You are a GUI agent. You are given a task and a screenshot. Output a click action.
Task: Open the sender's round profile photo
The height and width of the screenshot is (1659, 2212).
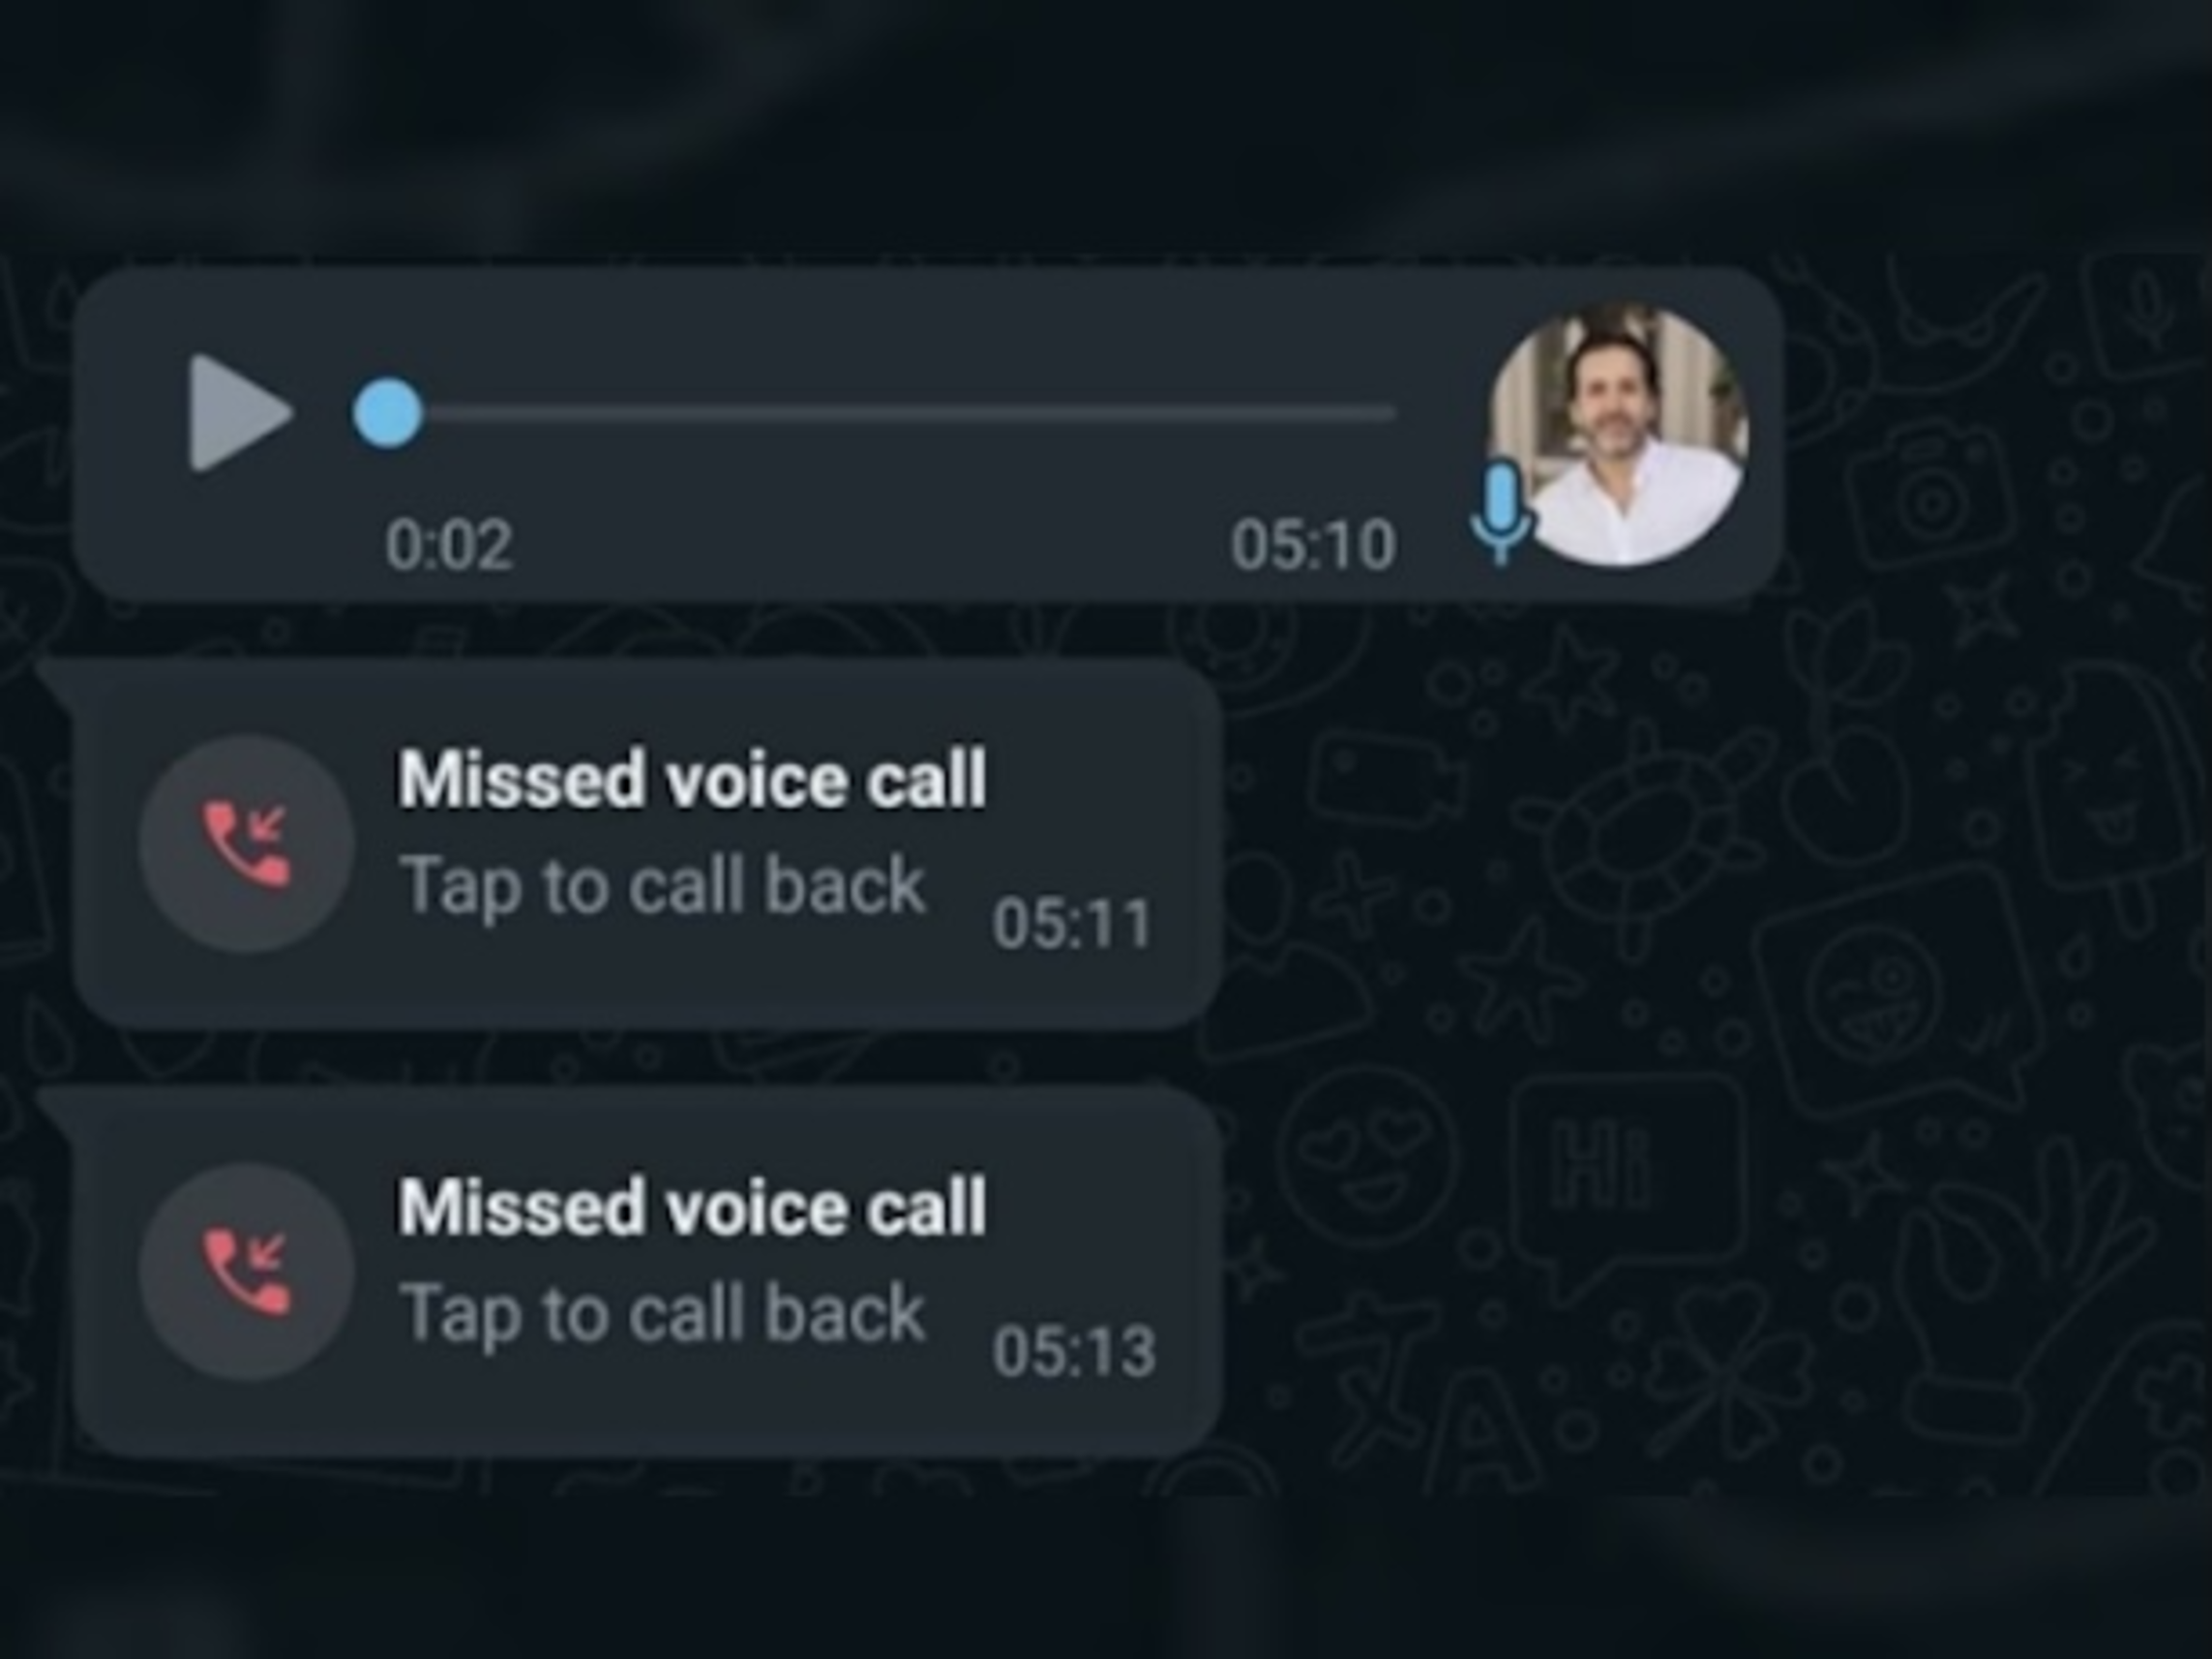(1617, 435)
